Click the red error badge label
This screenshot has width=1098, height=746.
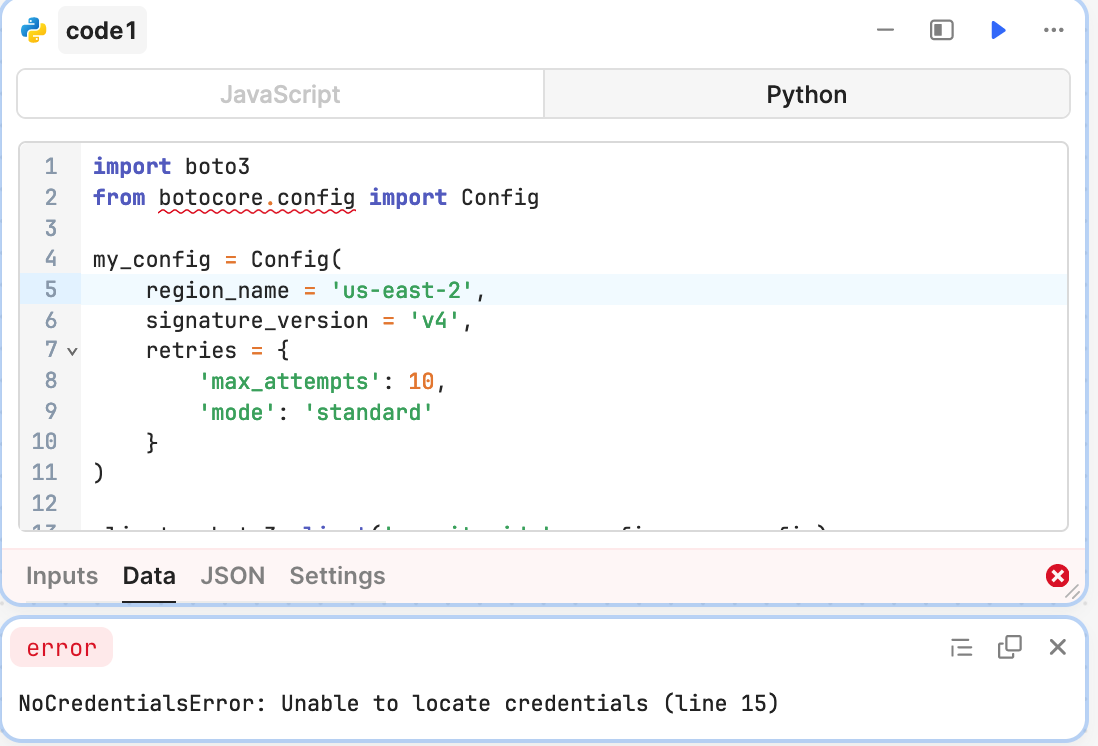click(x=62, y=648)
